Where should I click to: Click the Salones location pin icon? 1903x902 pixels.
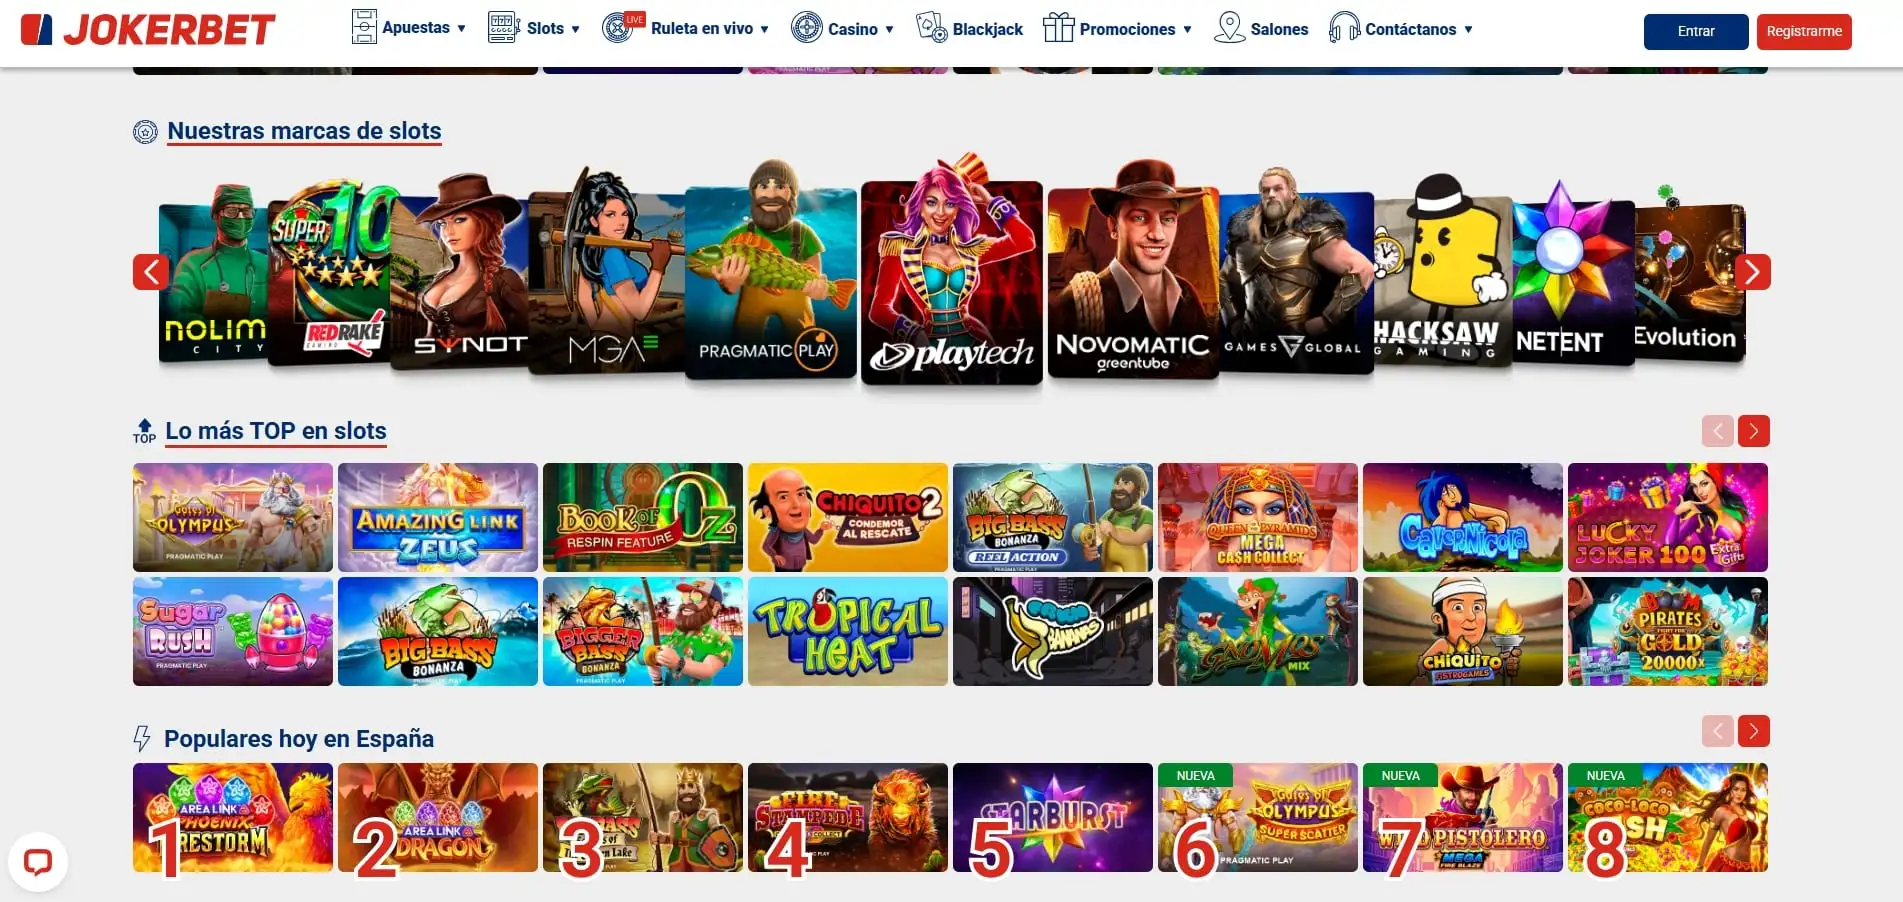click(1229, 28)
